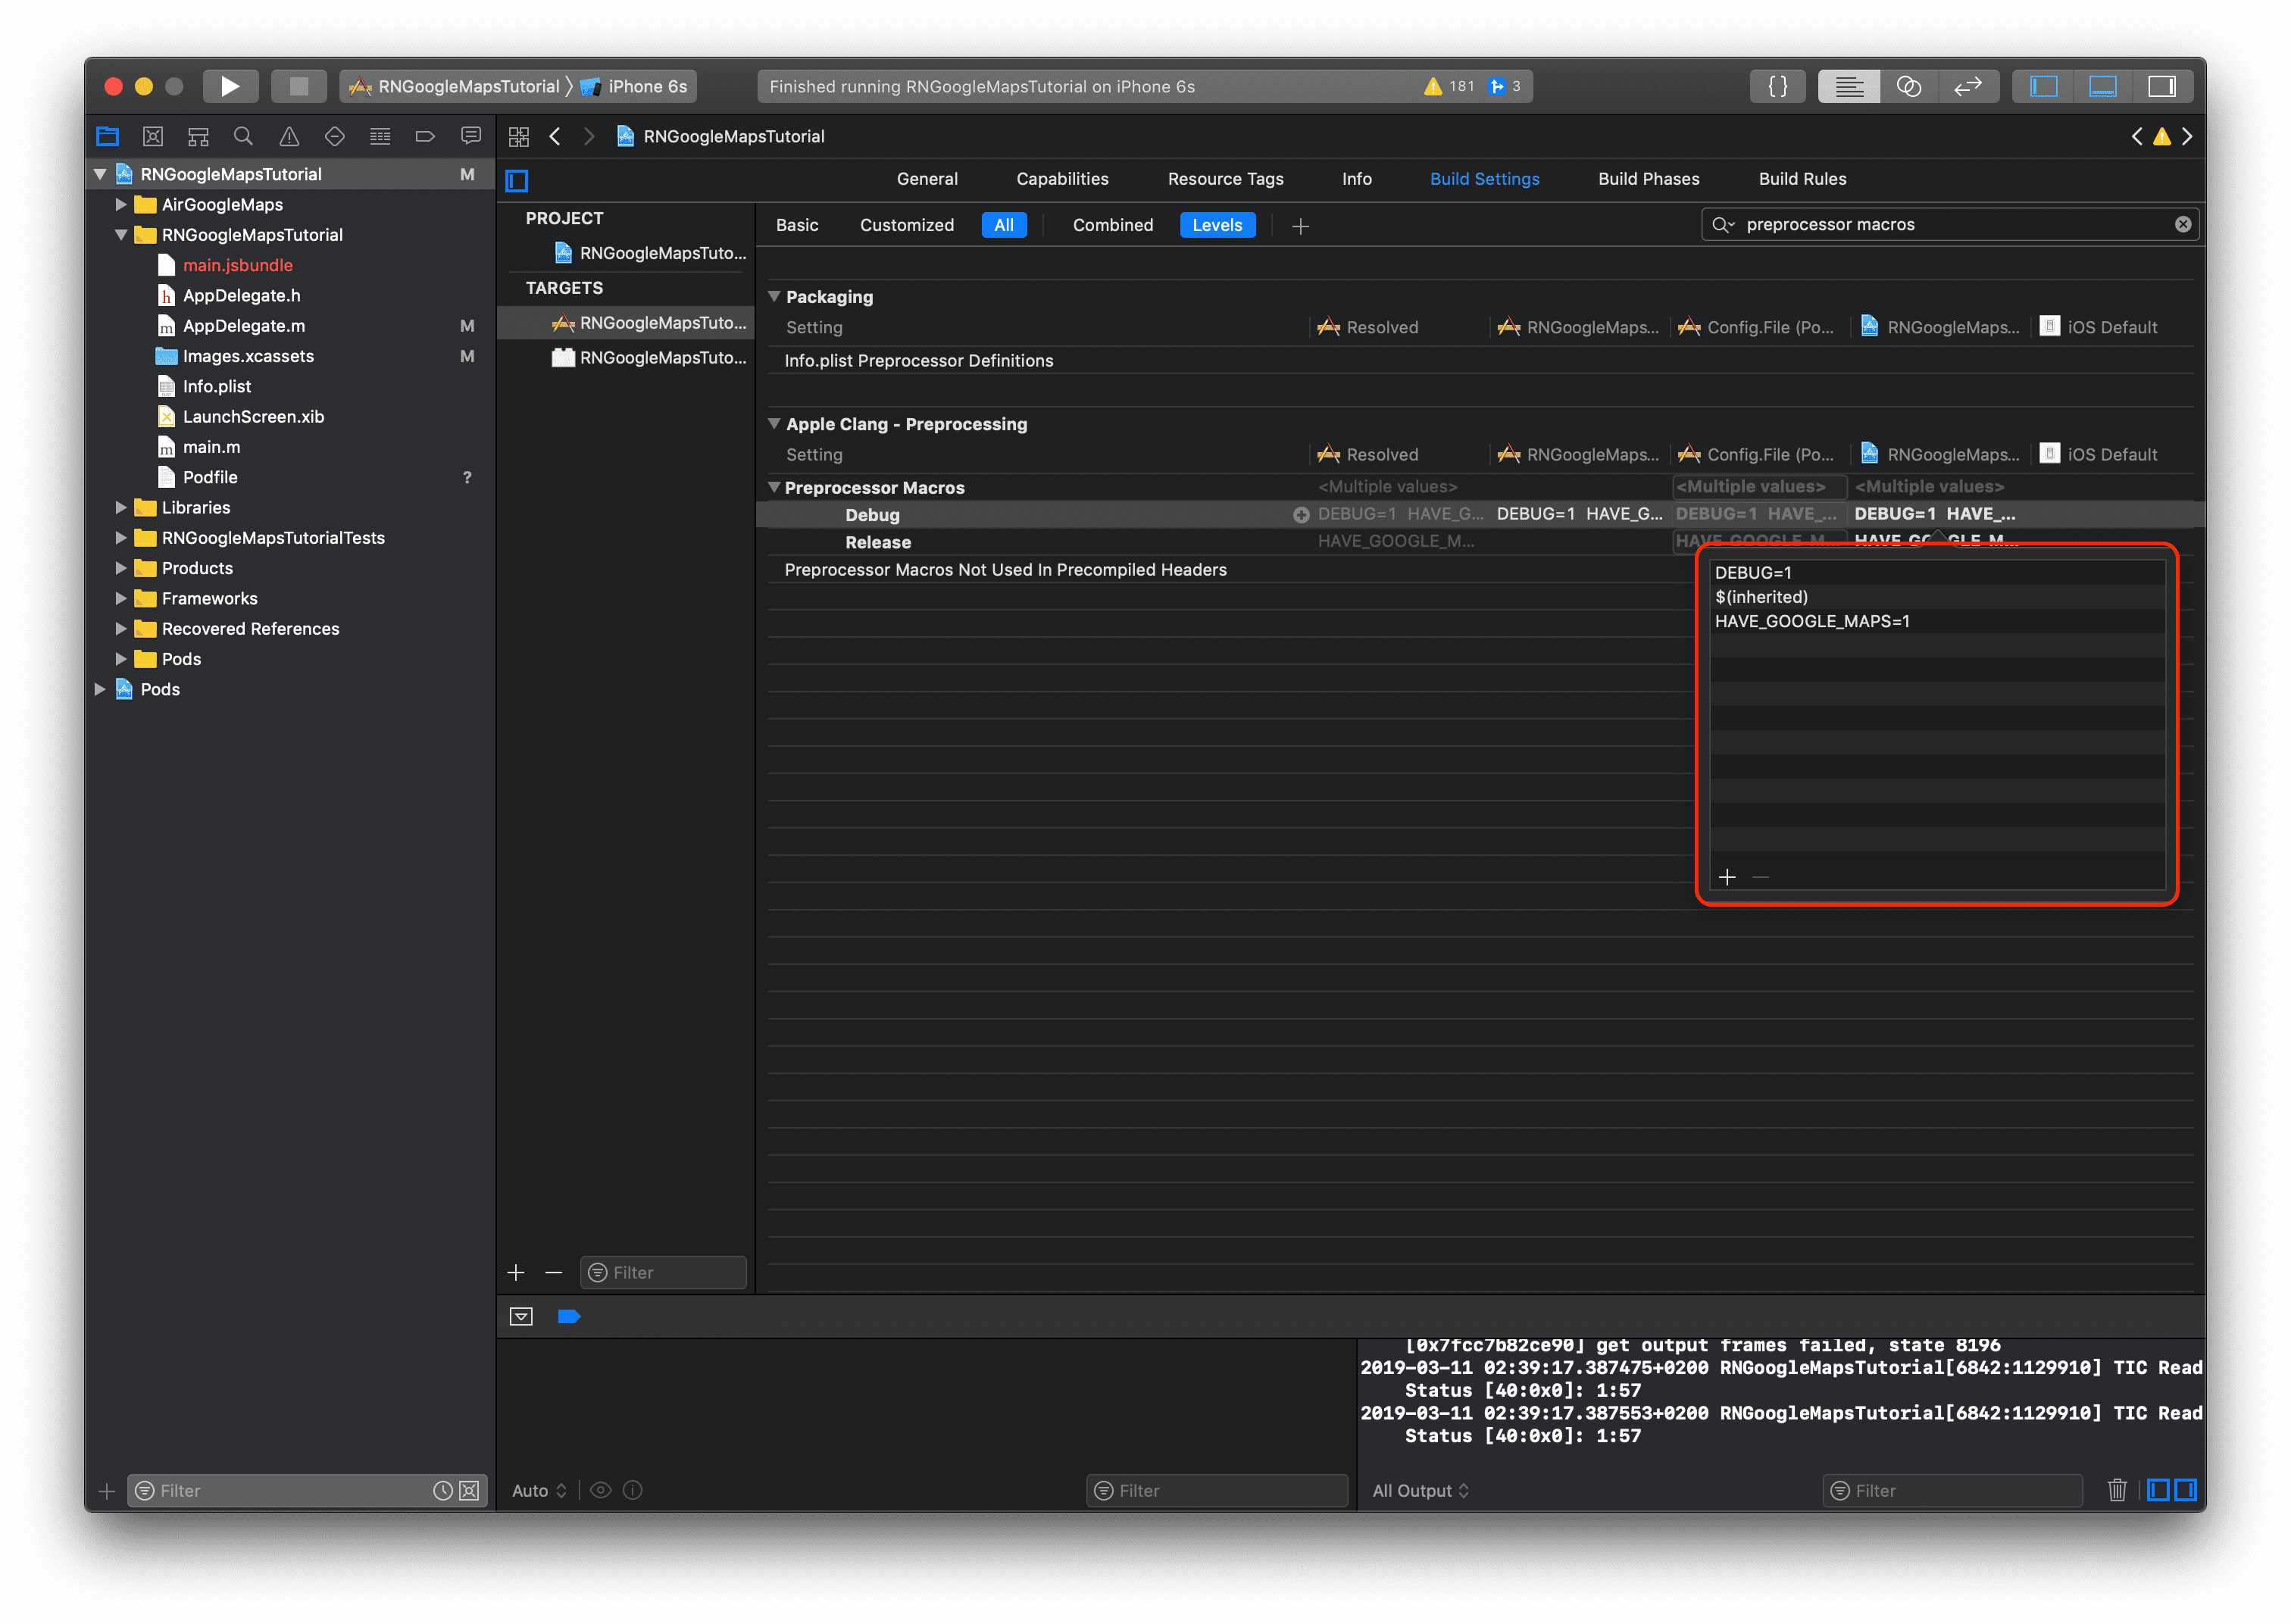Collapse the RNGoogleMapsTutorial project root
2291x1624 pixels.
point(100,174)
